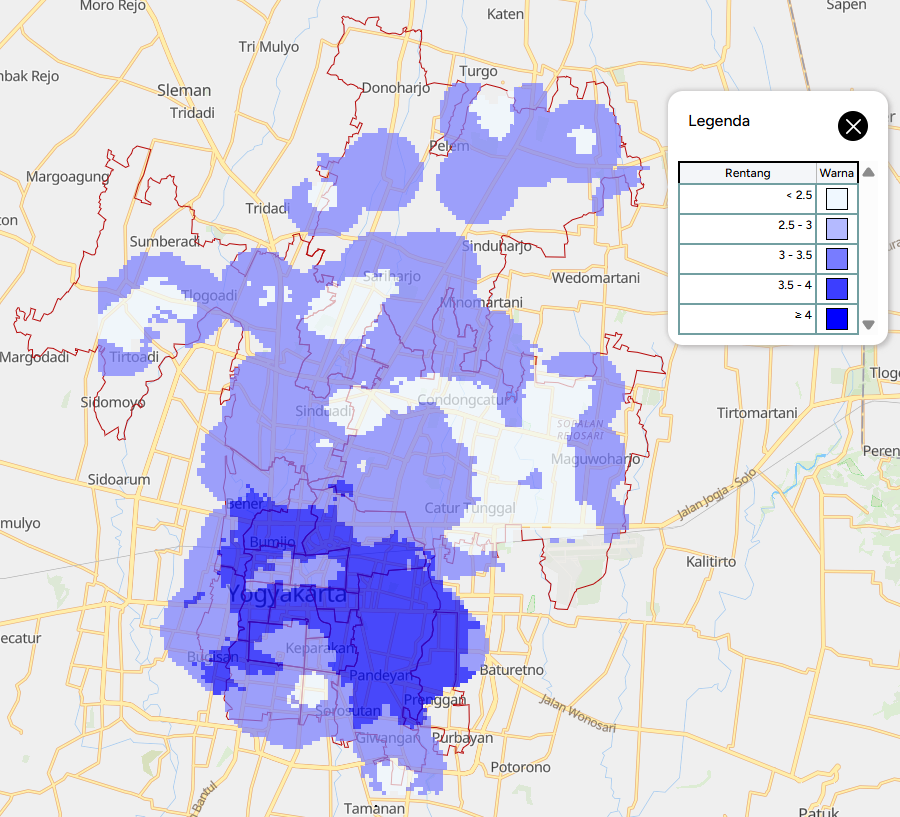The image size is (900, 817).
Task: Click the Tamanan map label
Action: point(374,809)
